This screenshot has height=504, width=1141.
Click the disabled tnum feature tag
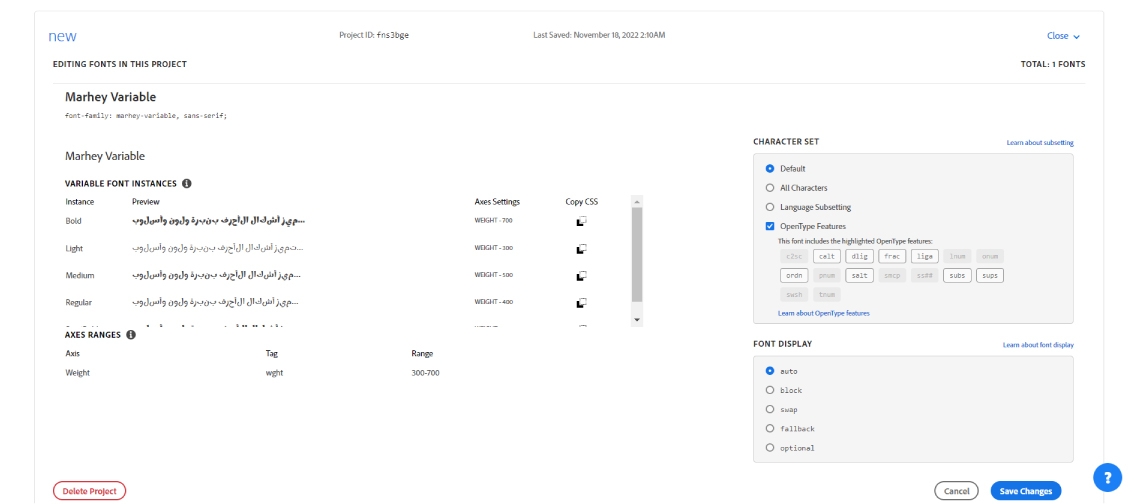[826, 295]
